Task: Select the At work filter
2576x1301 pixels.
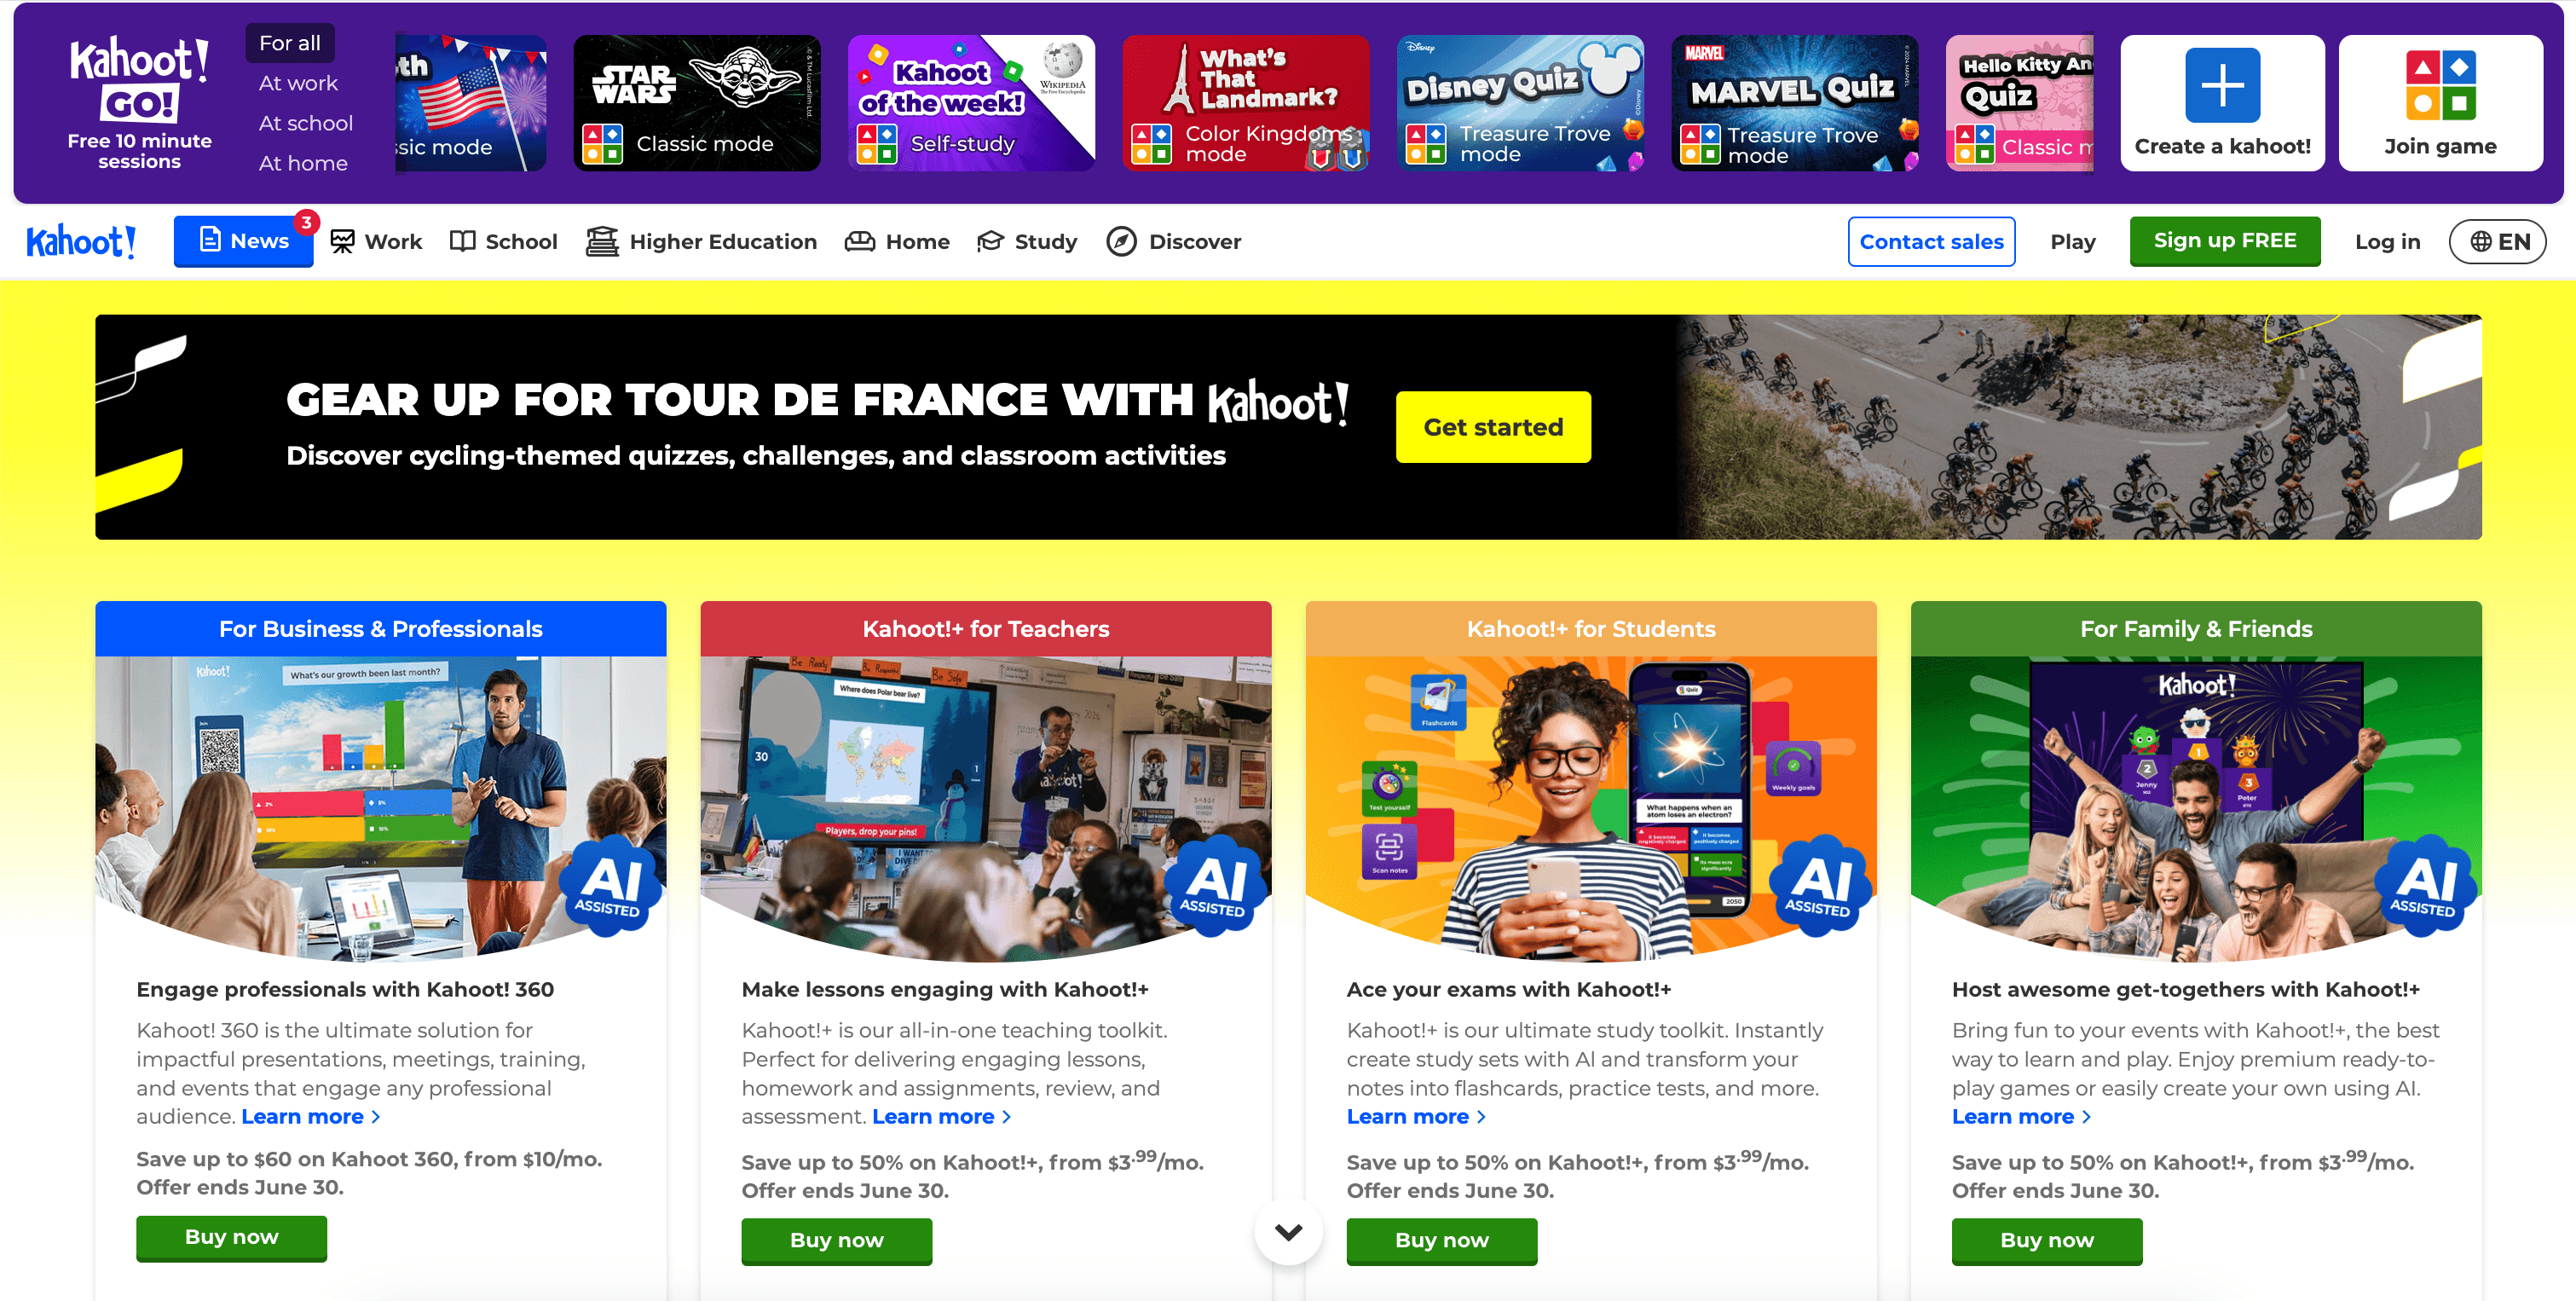Action: pyautogui.click(x=298, y=83)
